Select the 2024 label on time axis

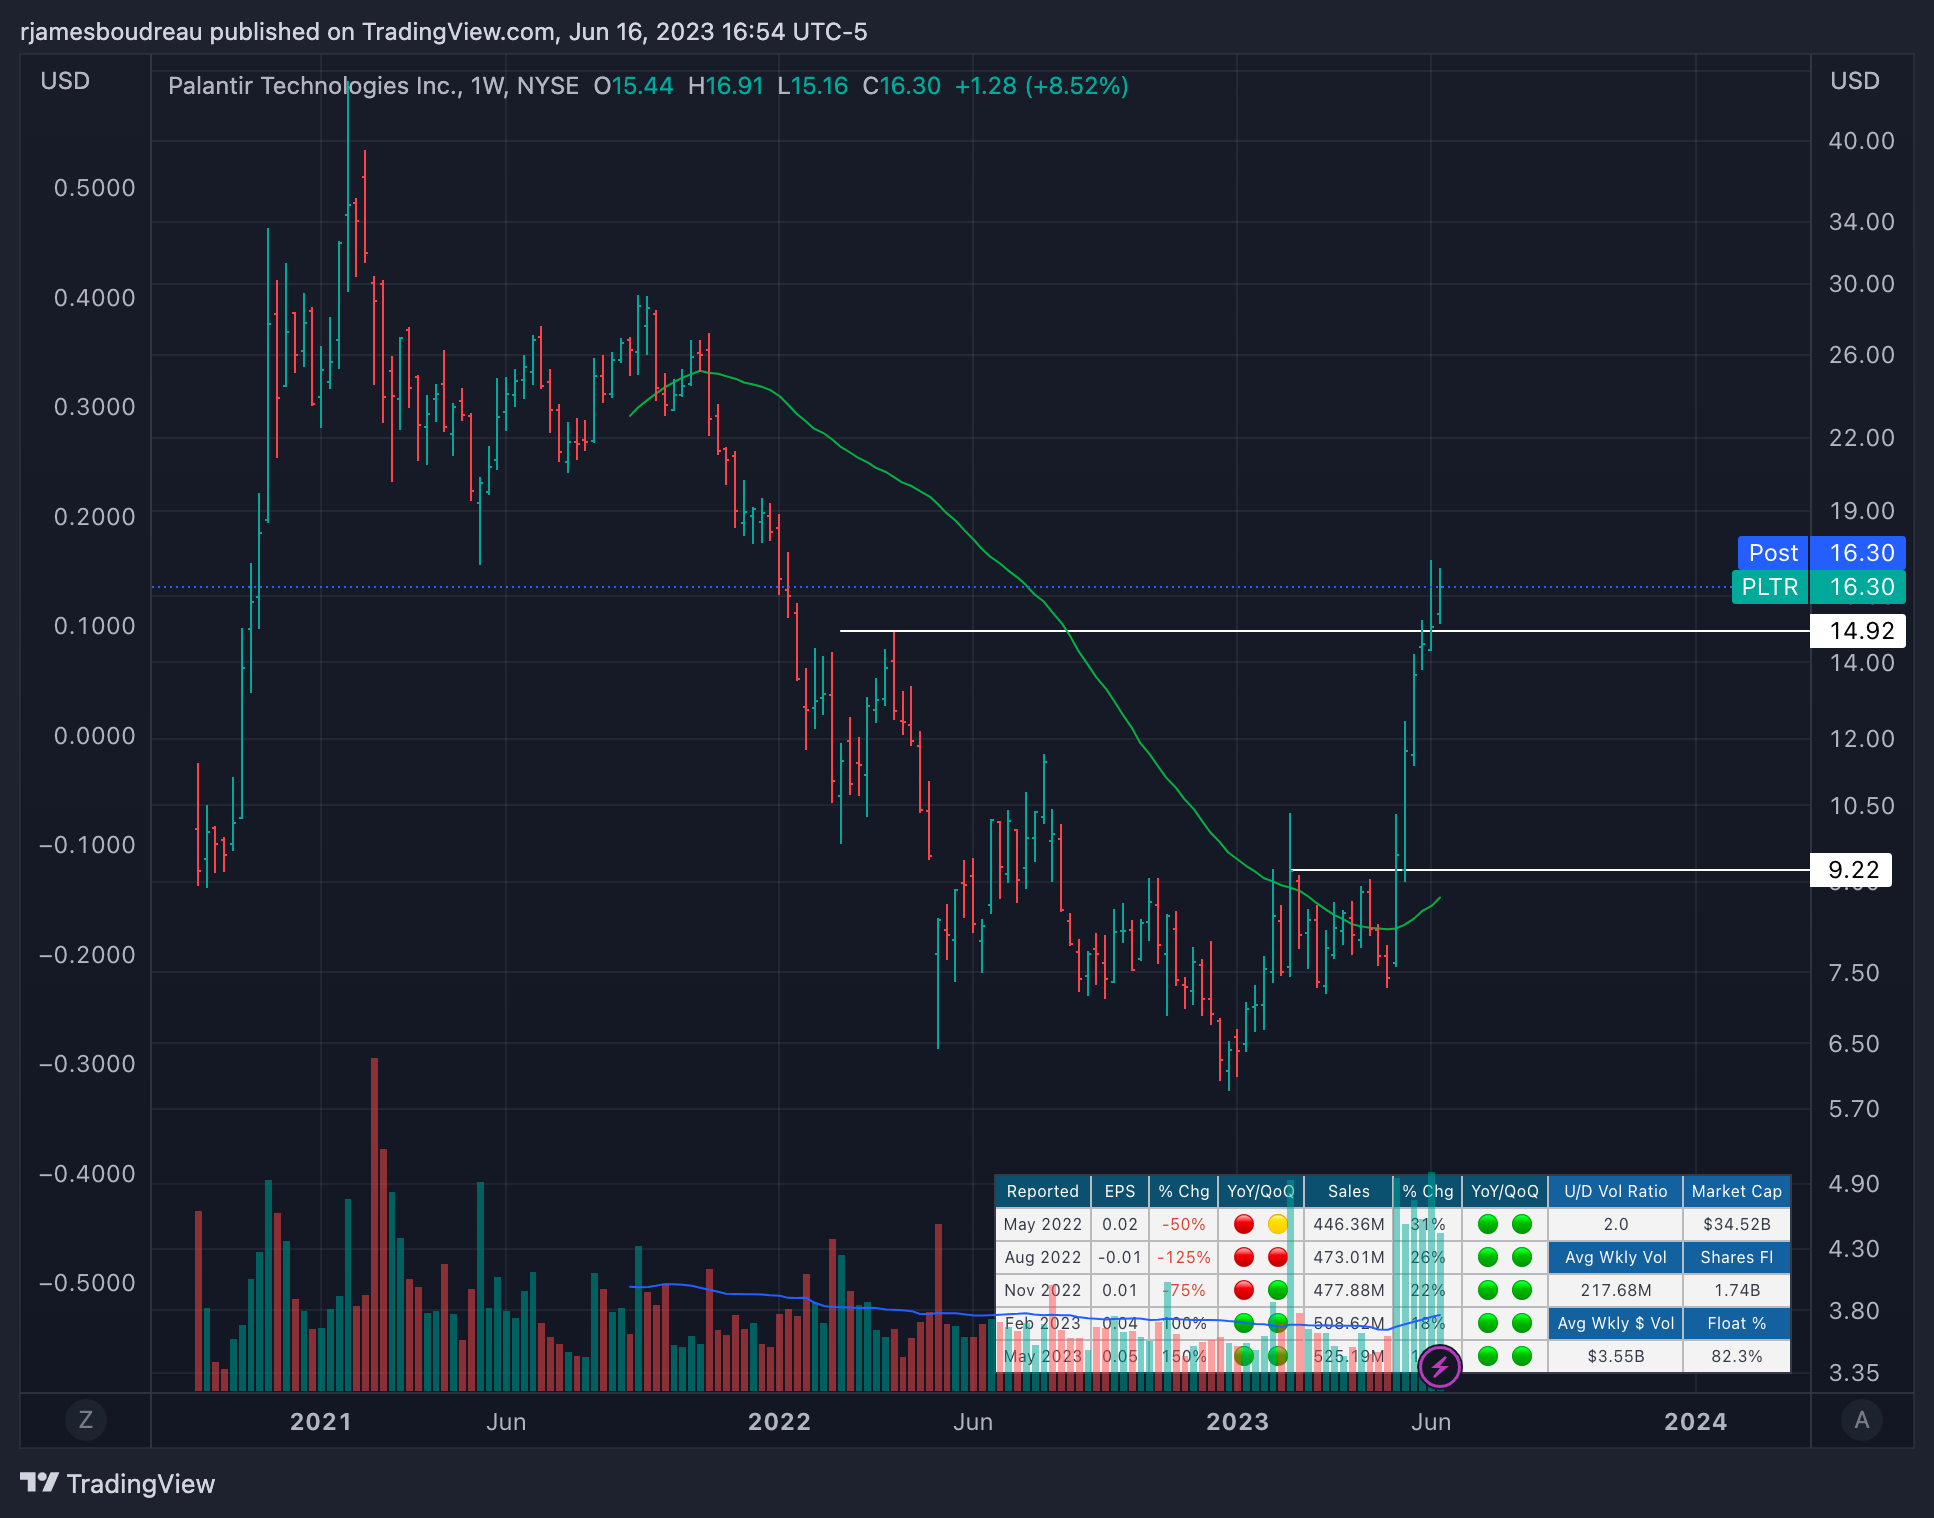1695,1421
